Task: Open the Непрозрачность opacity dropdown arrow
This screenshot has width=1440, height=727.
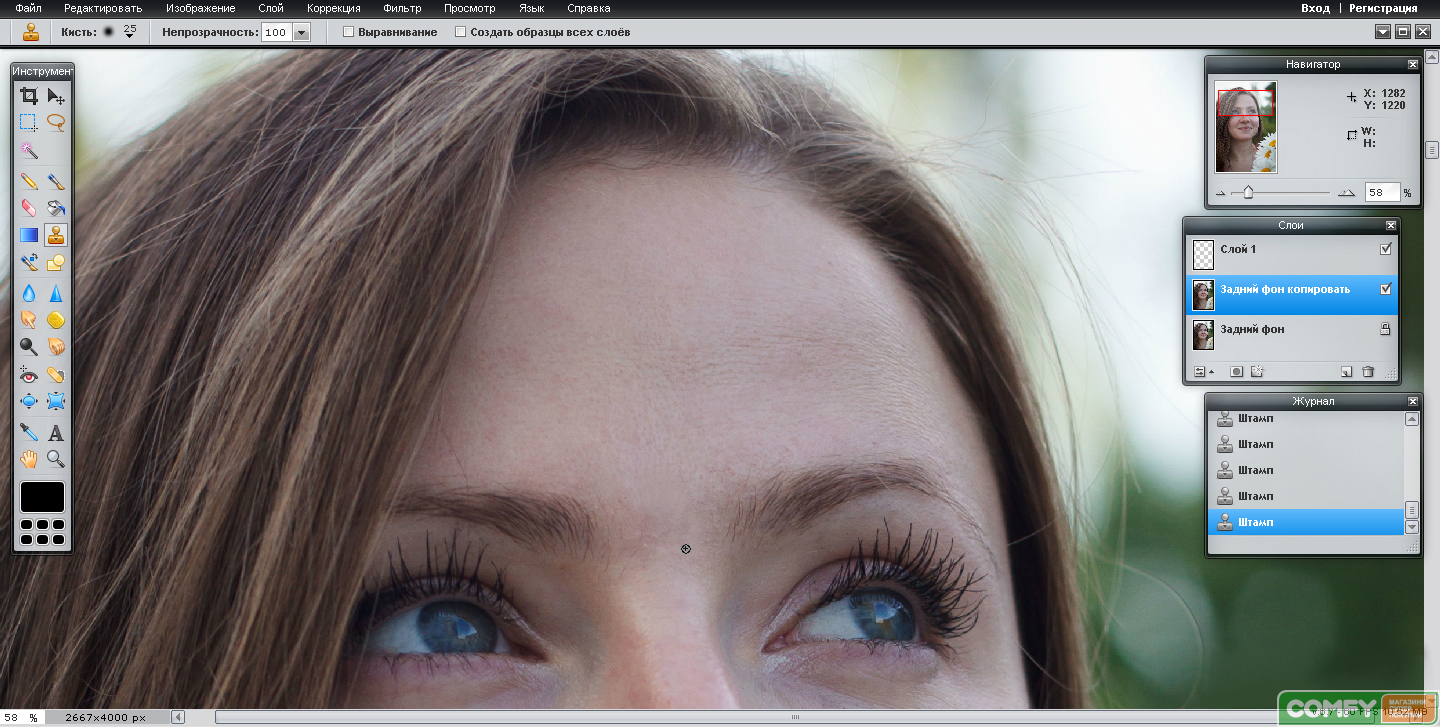Action: [x=302, y=32]
